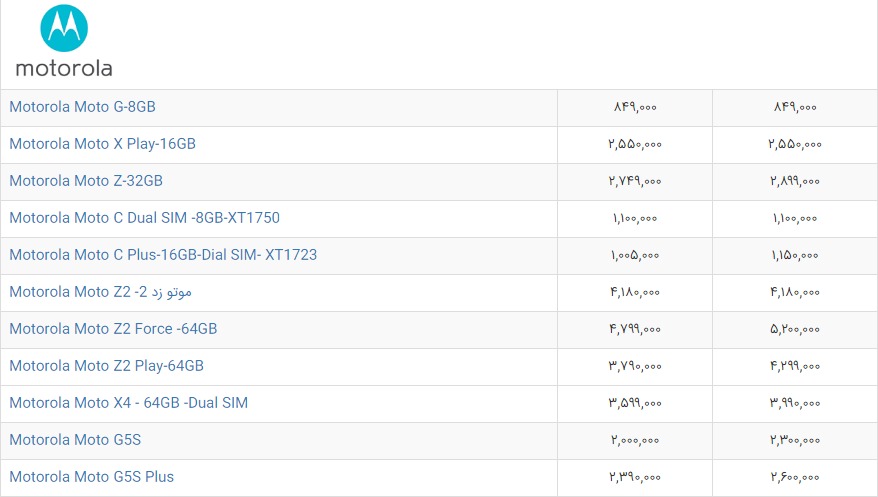Select second price cell of Moto G-8GB row
The image size is (878, 497).
point(795,108)
